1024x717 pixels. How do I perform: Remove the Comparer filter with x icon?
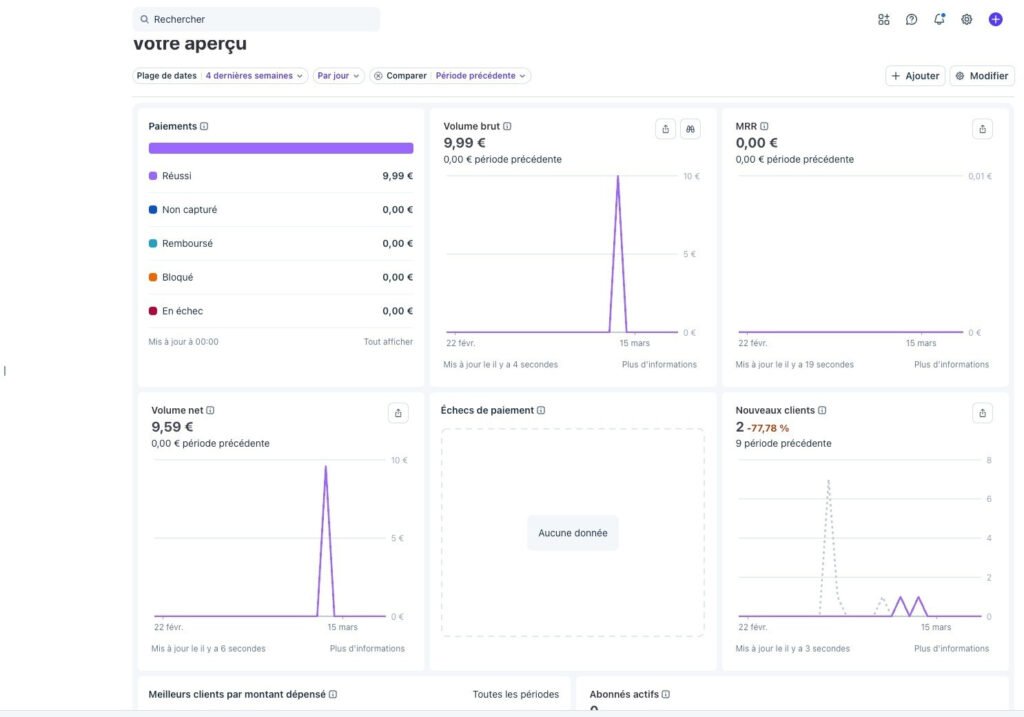(x=378, y=76)
